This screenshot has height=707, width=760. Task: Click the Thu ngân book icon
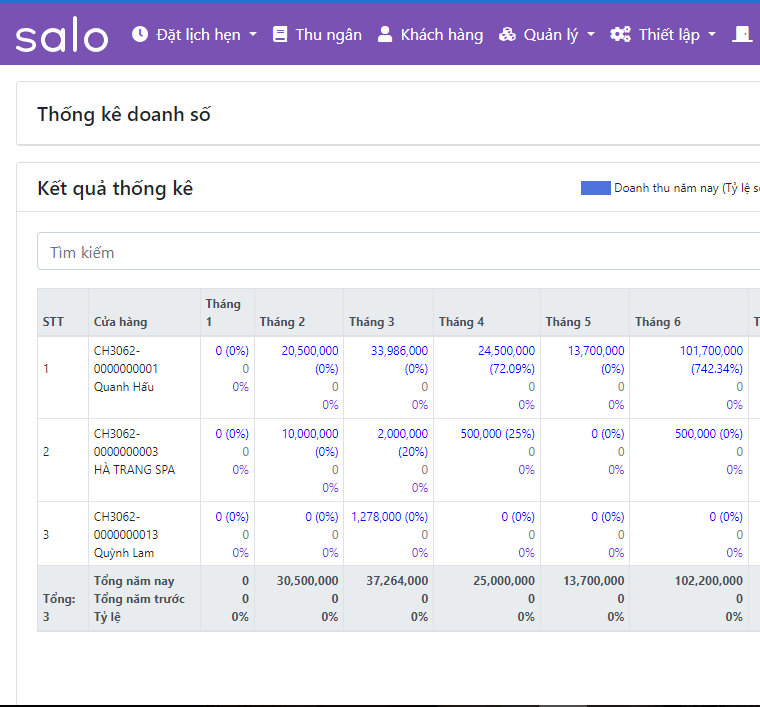pos(280,34)
